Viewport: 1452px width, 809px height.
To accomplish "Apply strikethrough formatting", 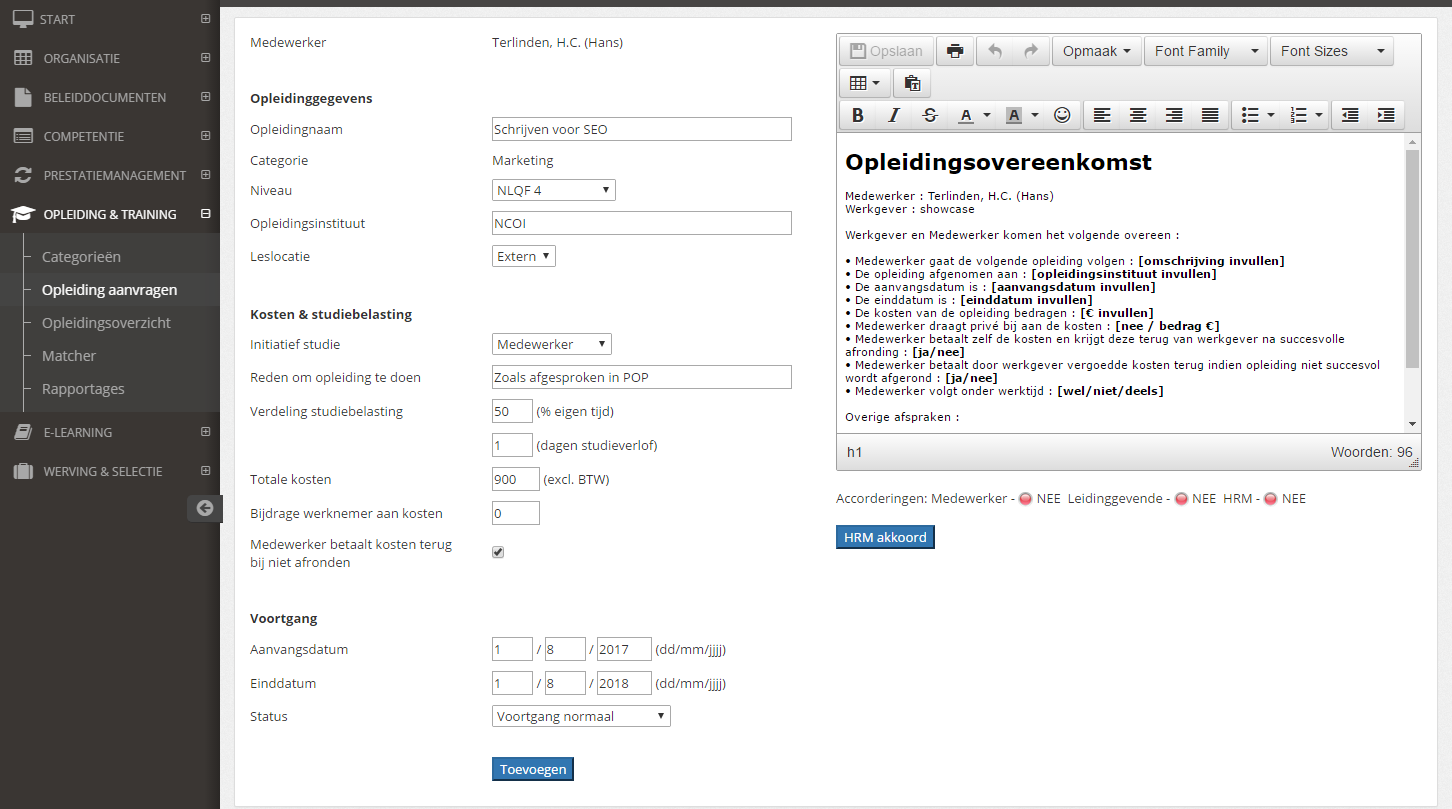I will click(930, 115).
